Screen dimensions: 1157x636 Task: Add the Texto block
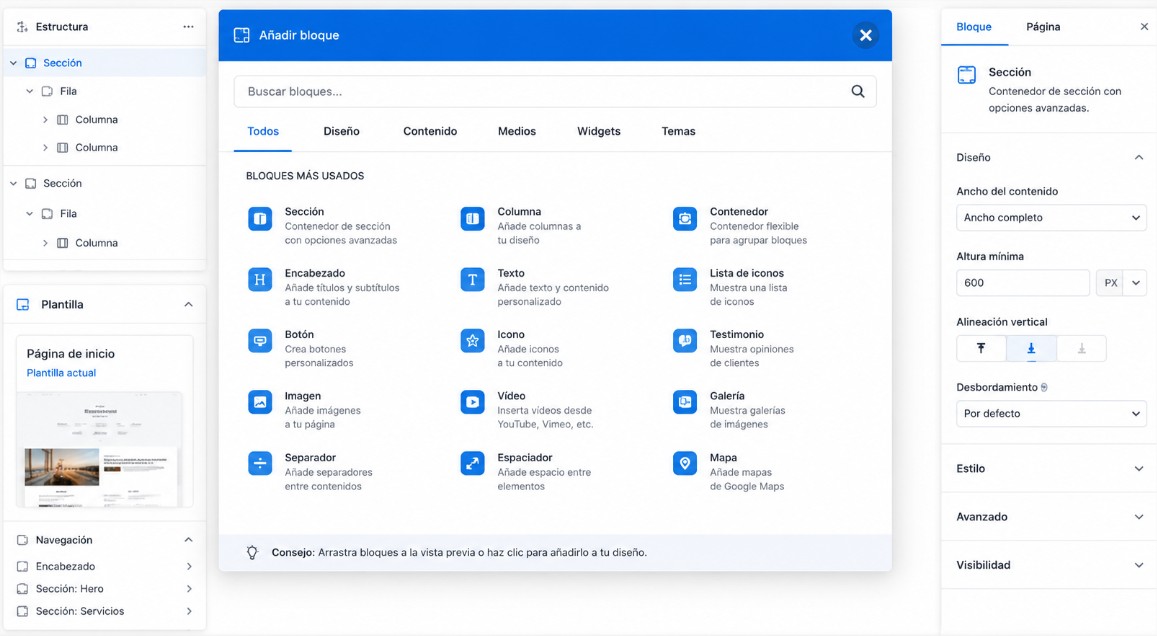click(x=535, y=286)
